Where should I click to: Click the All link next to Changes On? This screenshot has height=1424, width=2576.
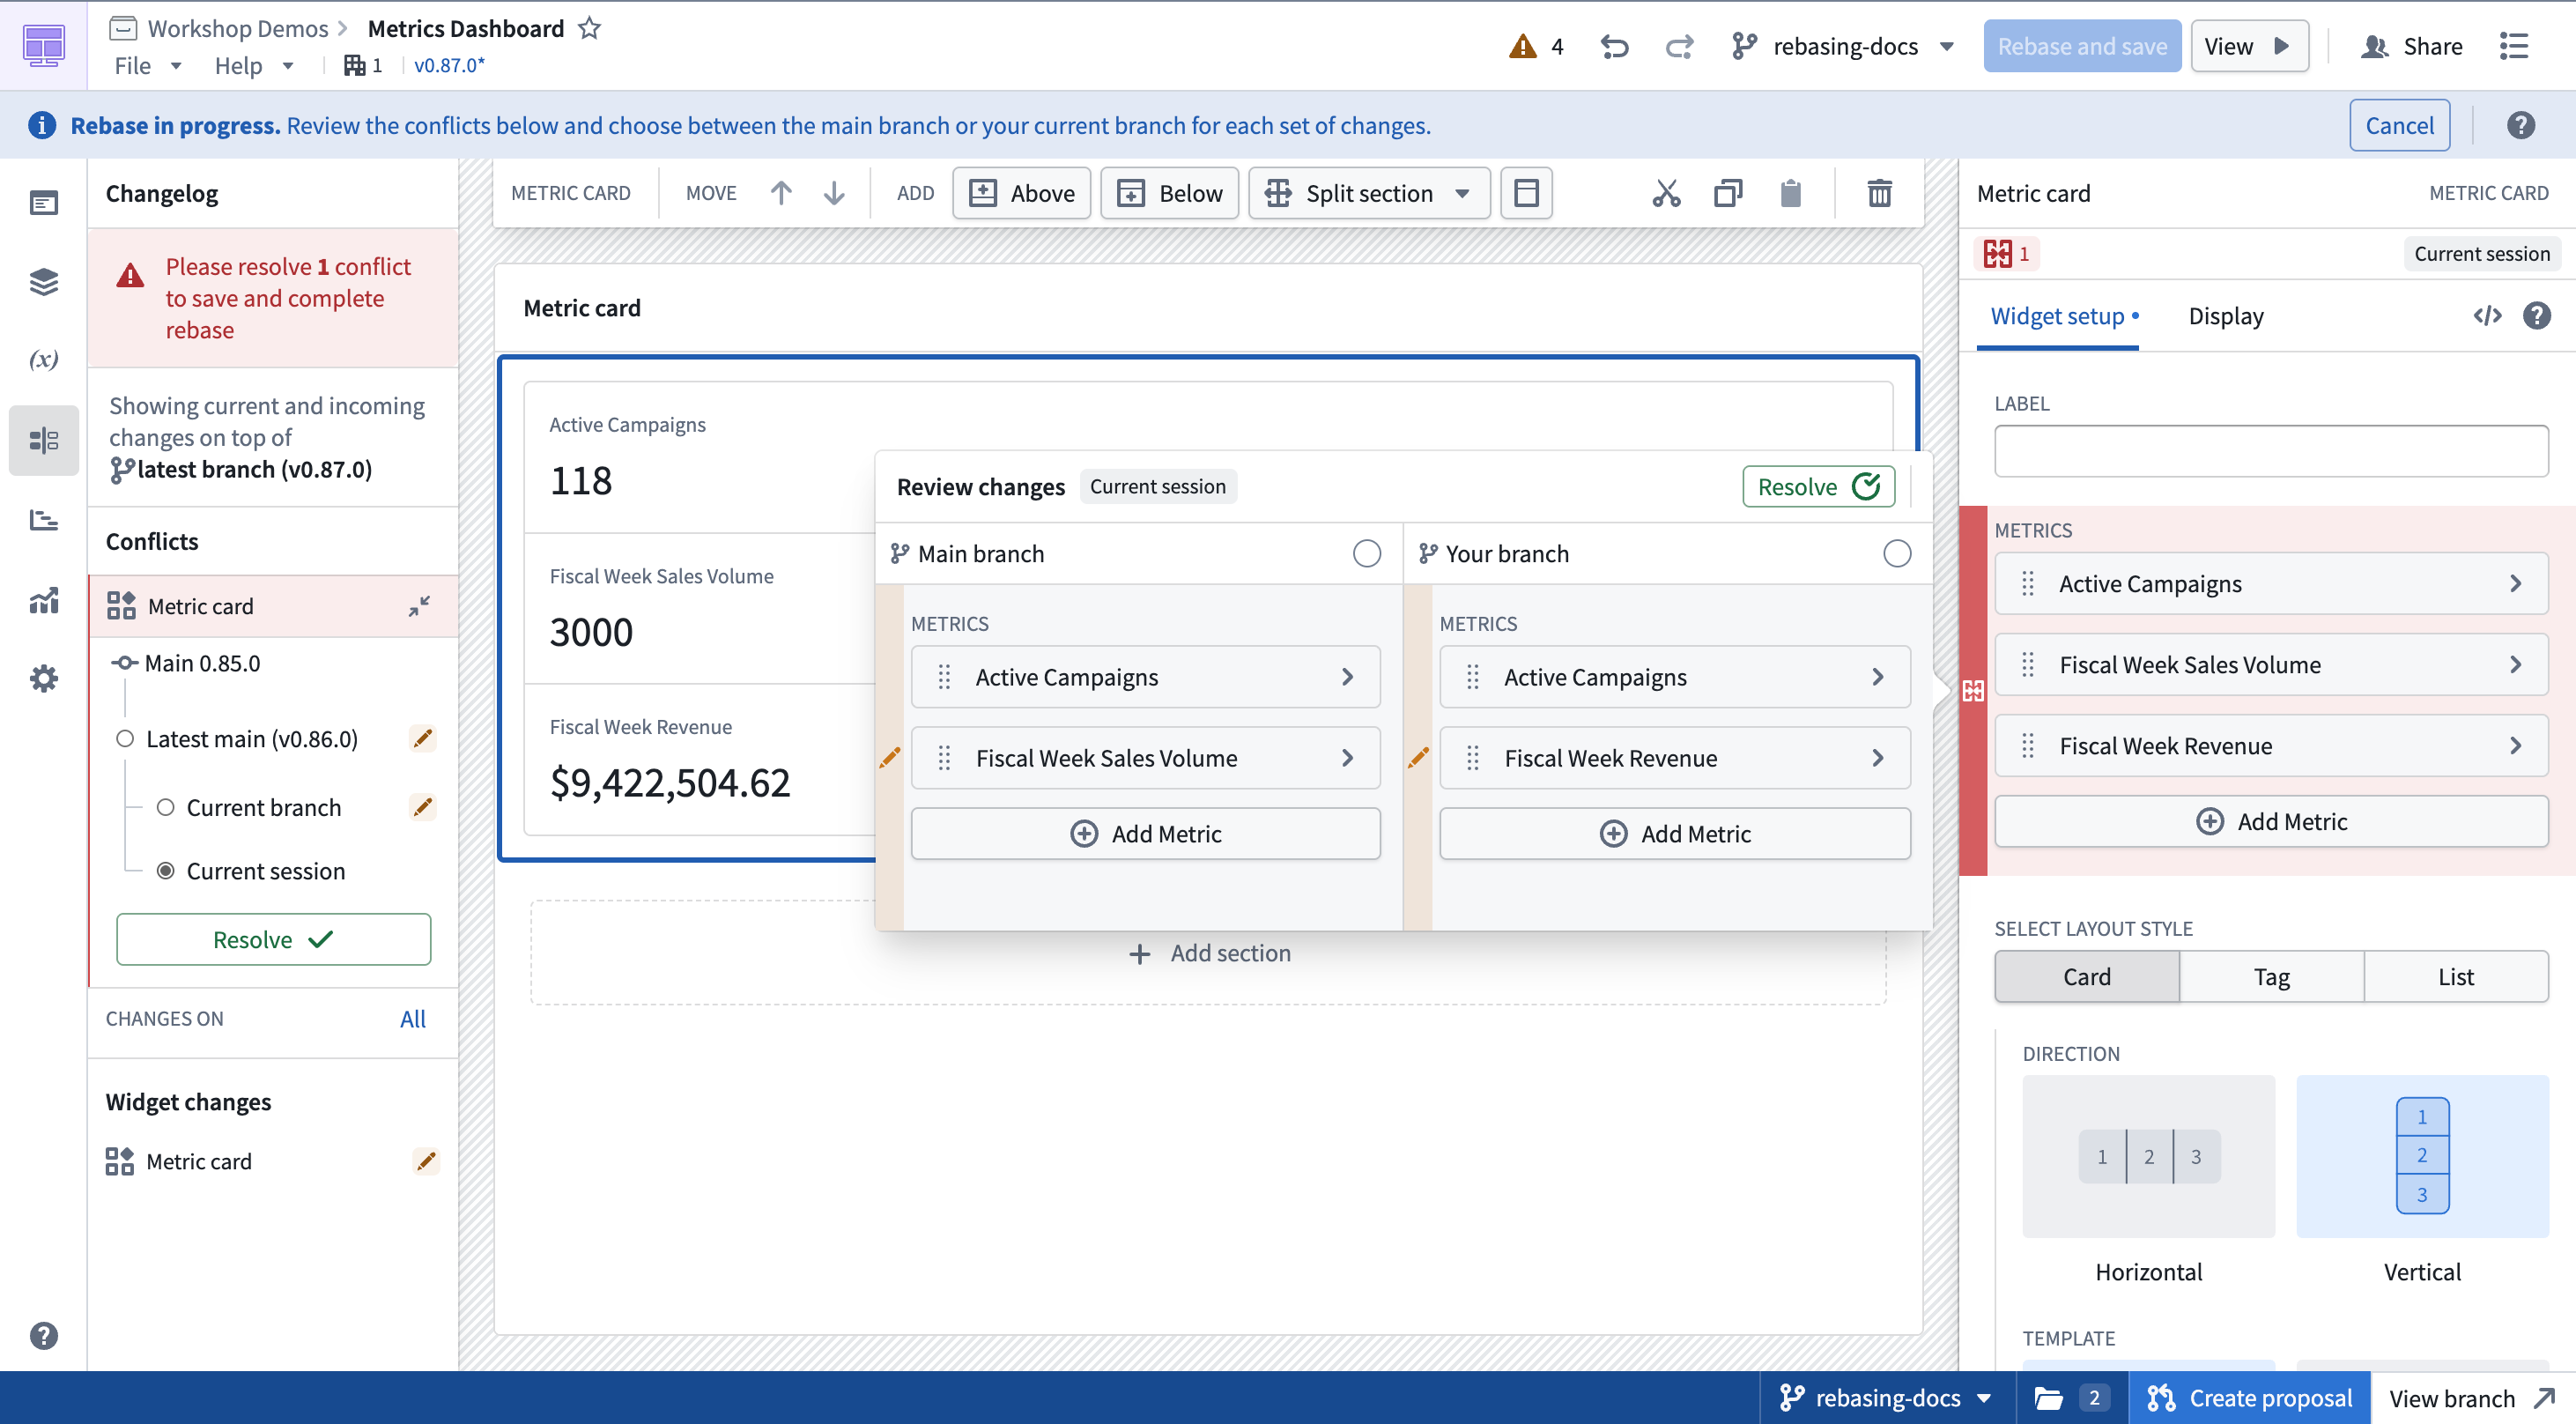pos(413,1019)
